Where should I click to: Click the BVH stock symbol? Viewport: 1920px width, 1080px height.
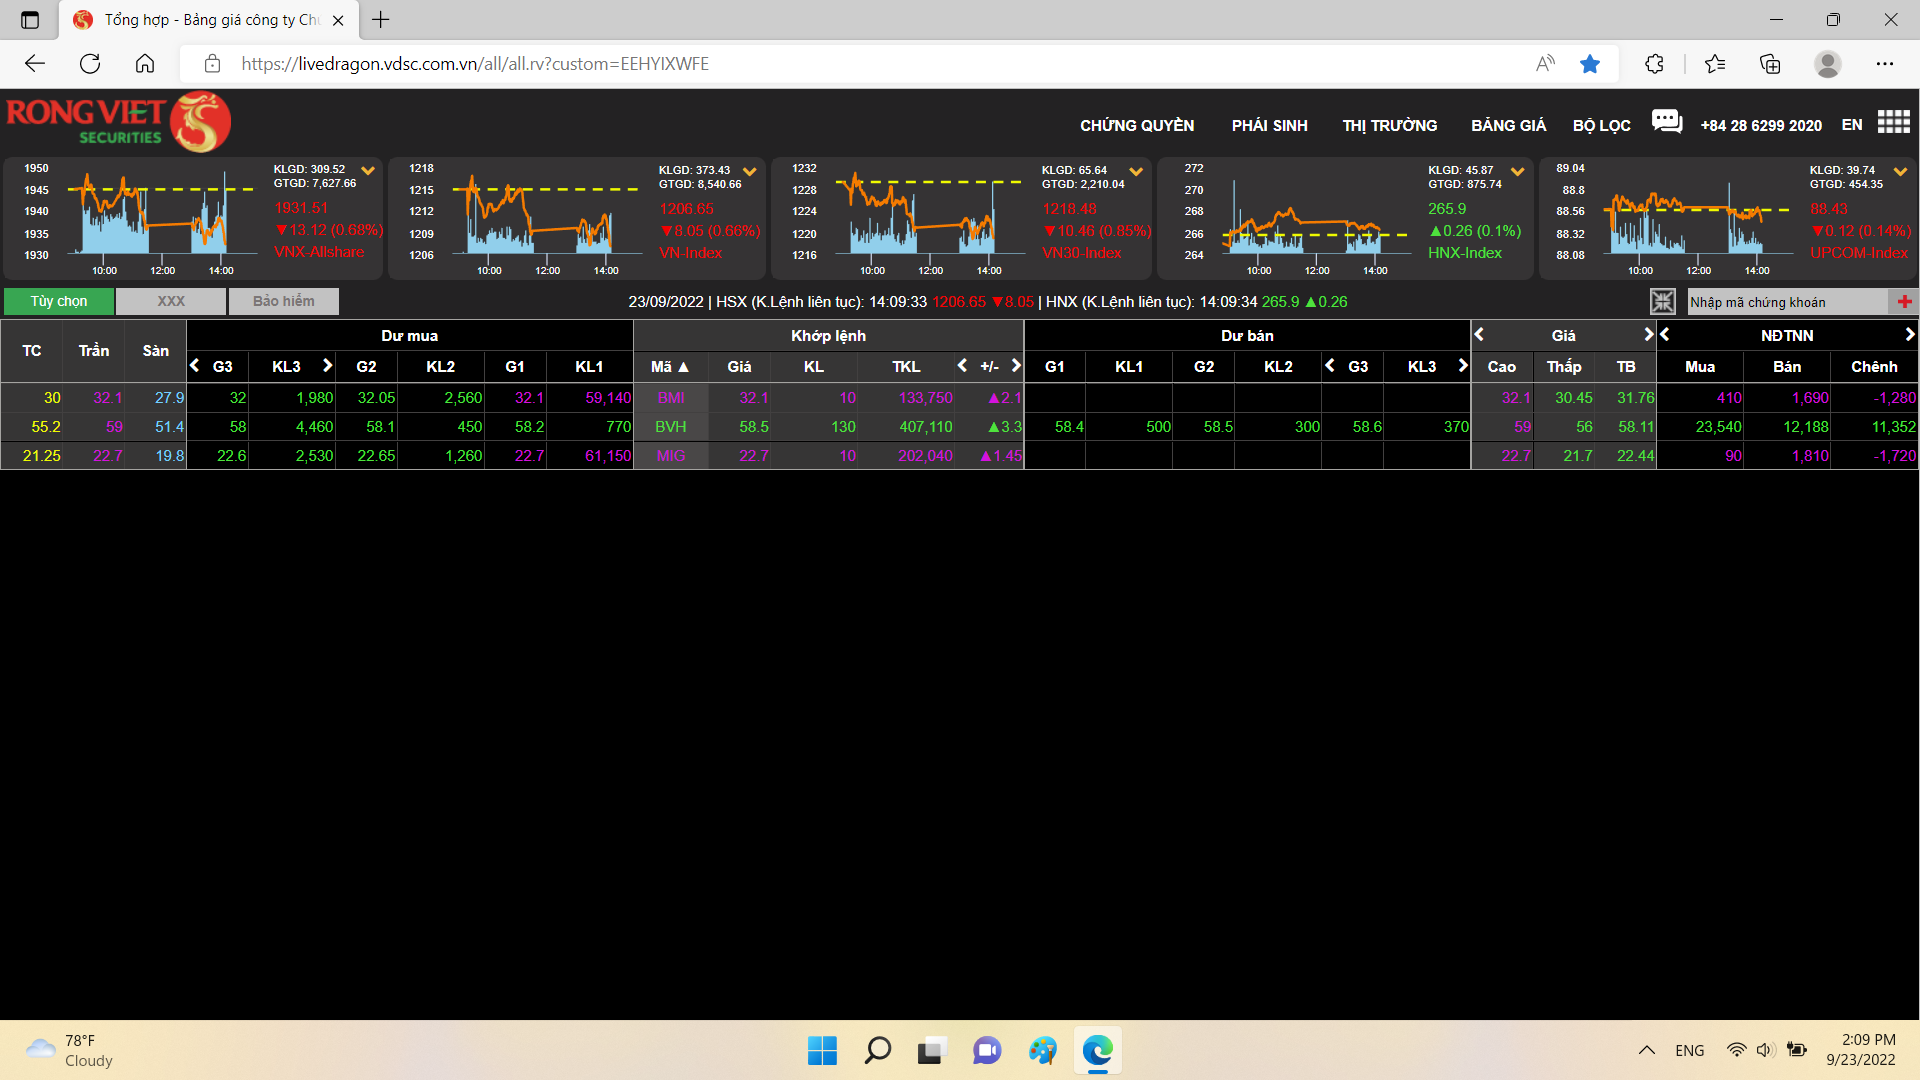[670, 427]
